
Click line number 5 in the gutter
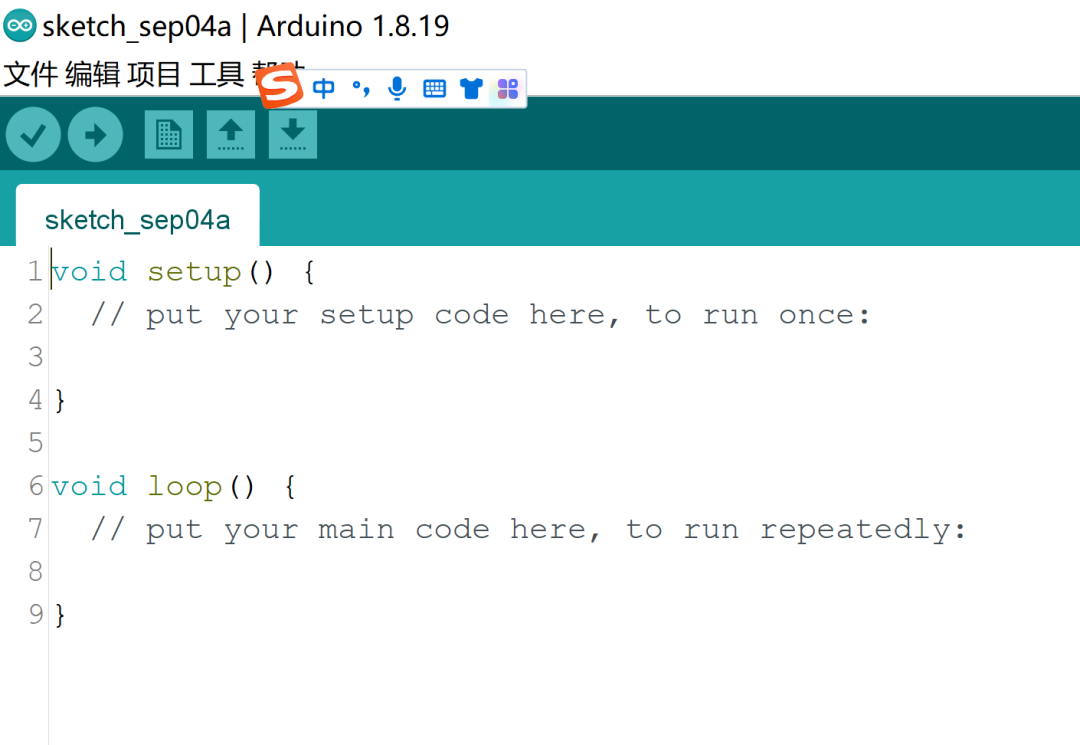tap(36, 443)
